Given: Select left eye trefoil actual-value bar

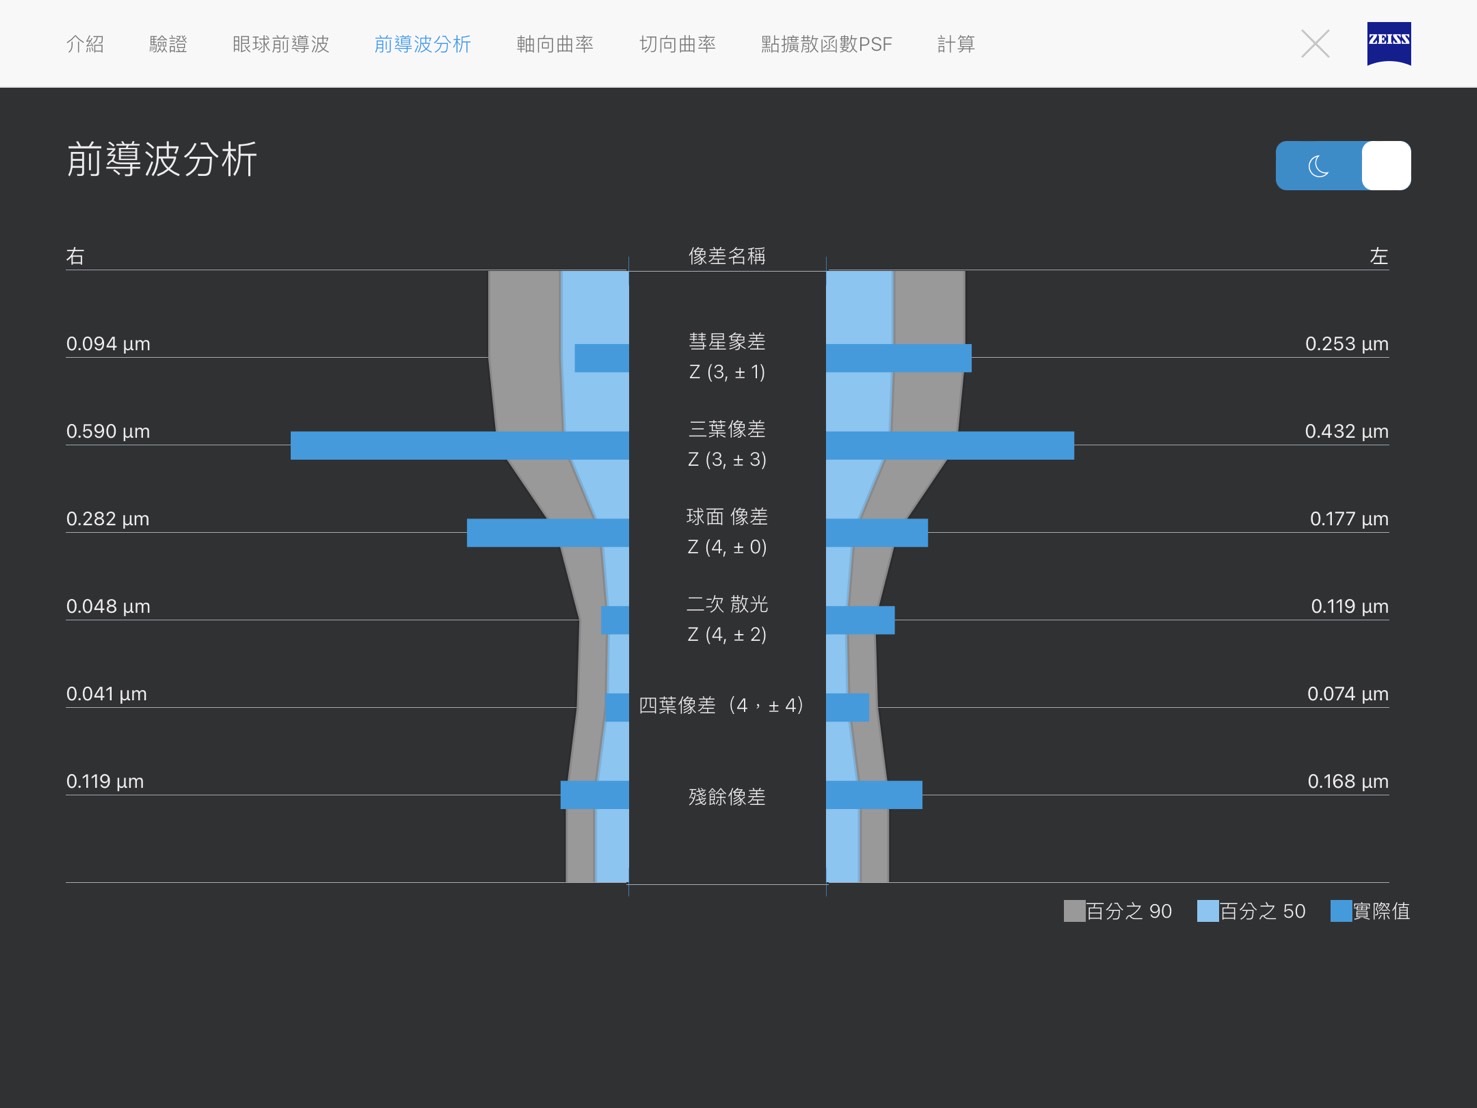Looking at the screenshot, I should click(x=950, y=445).
